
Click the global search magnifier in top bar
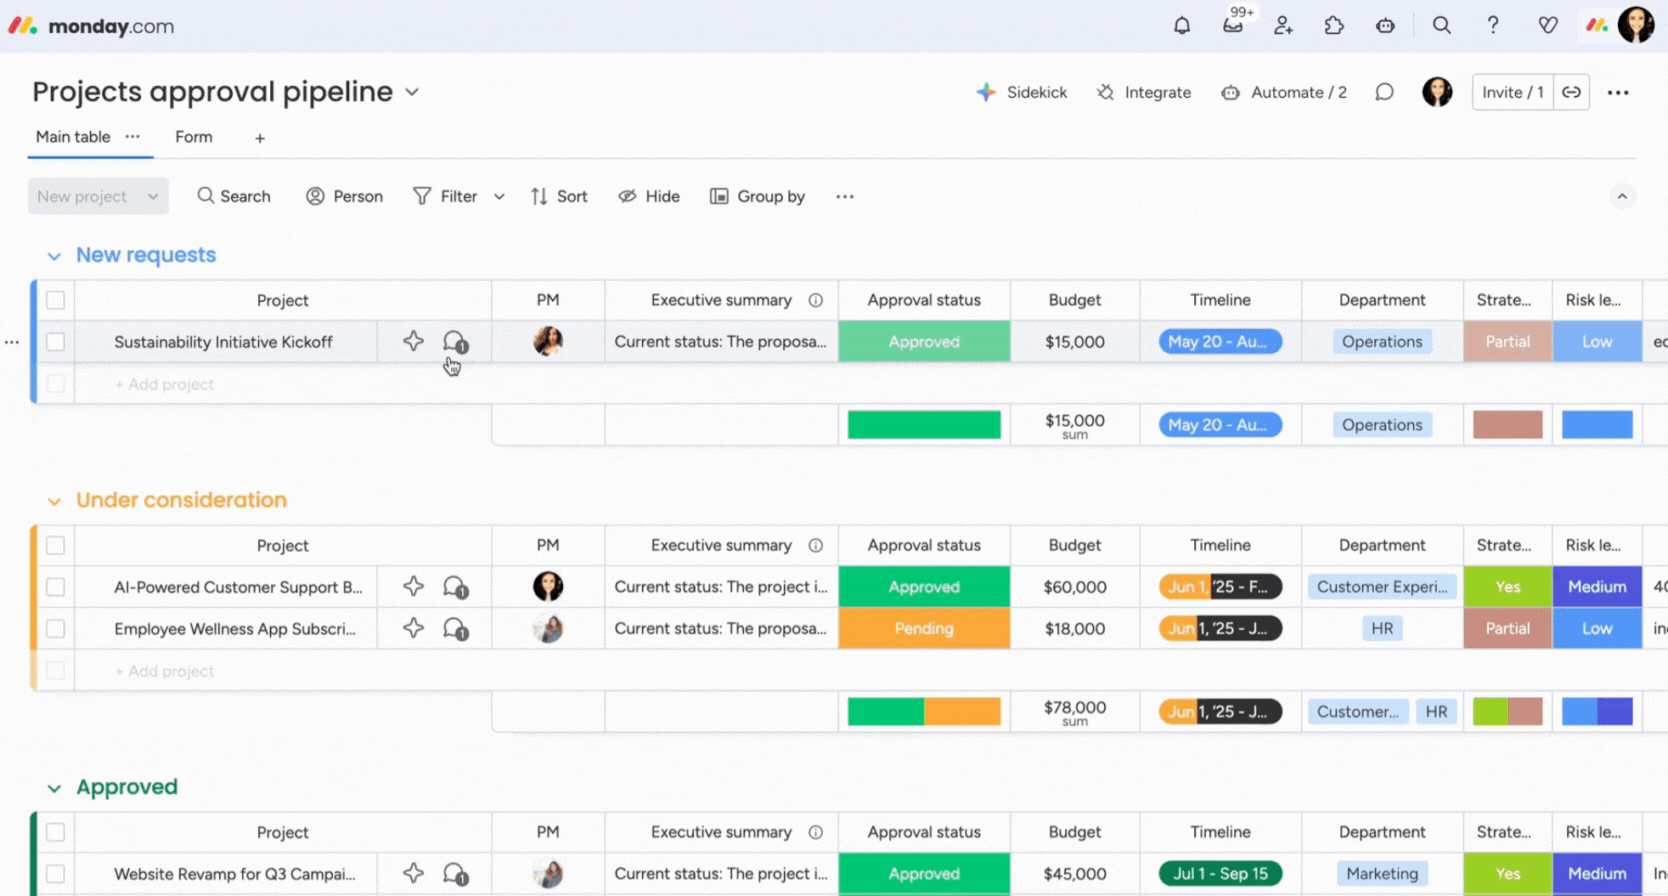tap(1441, 26)
